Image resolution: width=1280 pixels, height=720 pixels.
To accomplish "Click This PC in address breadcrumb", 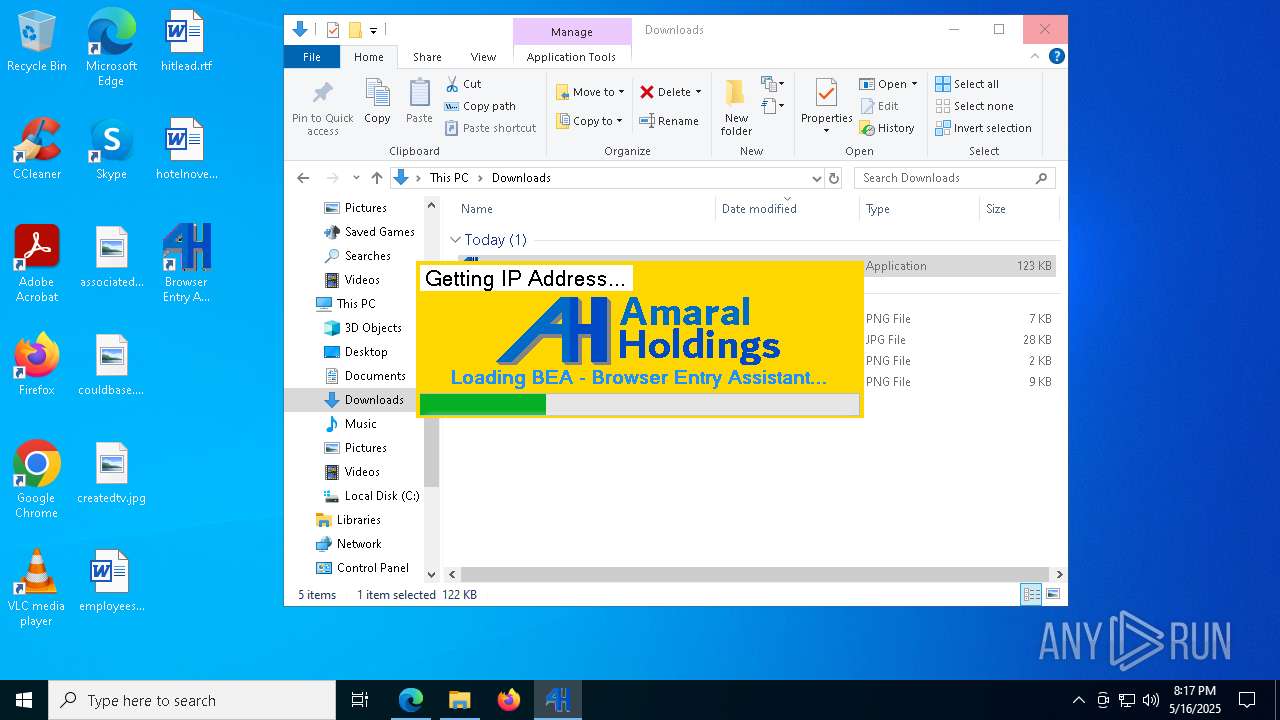I will (x=449, y=178).
